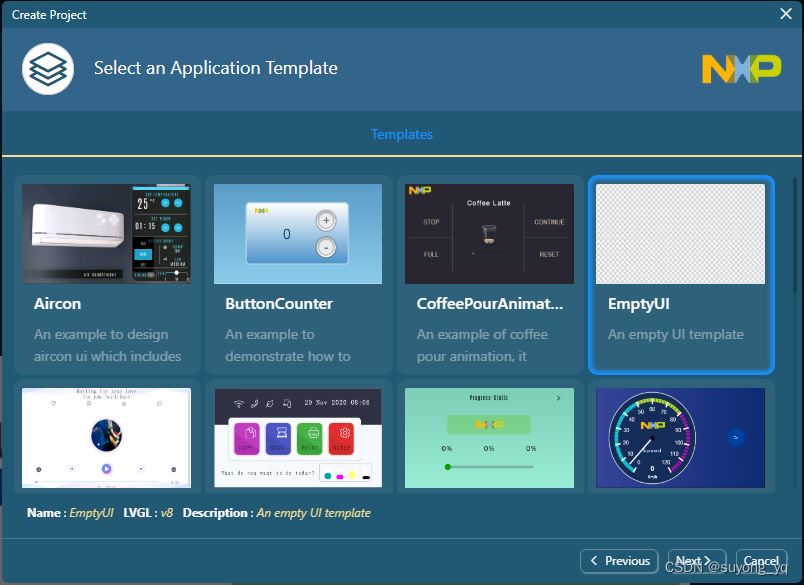804x585 pixels.
Task: Click the NXP logo in header
Action: click(741, 69)
